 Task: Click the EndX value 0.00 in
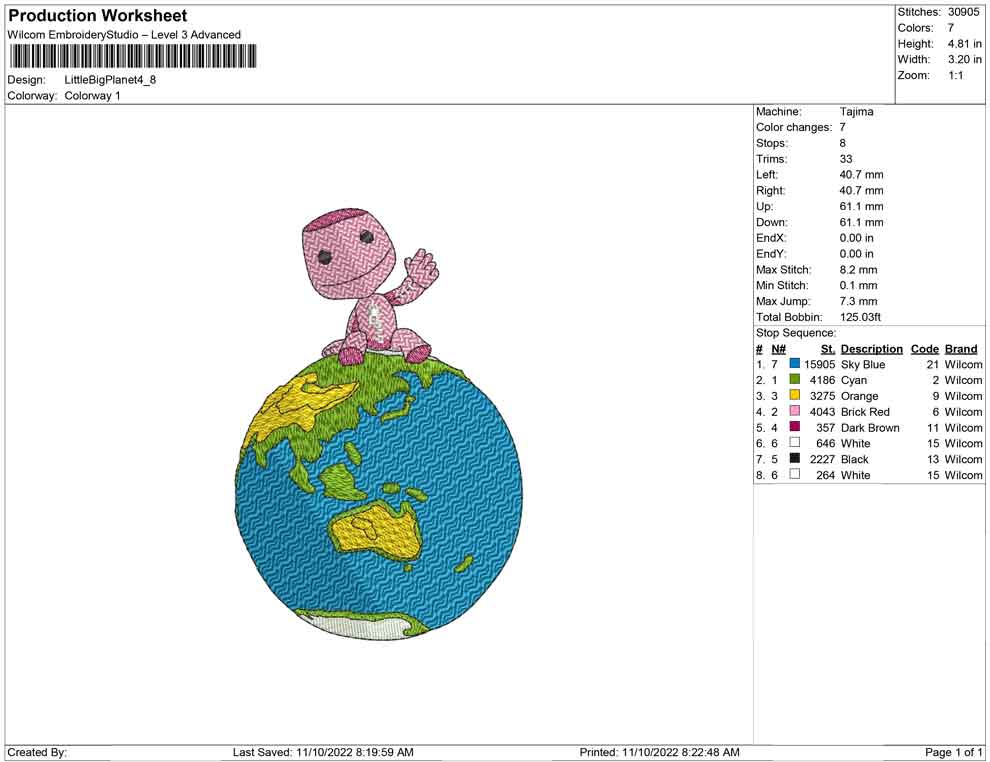point(856,238)
